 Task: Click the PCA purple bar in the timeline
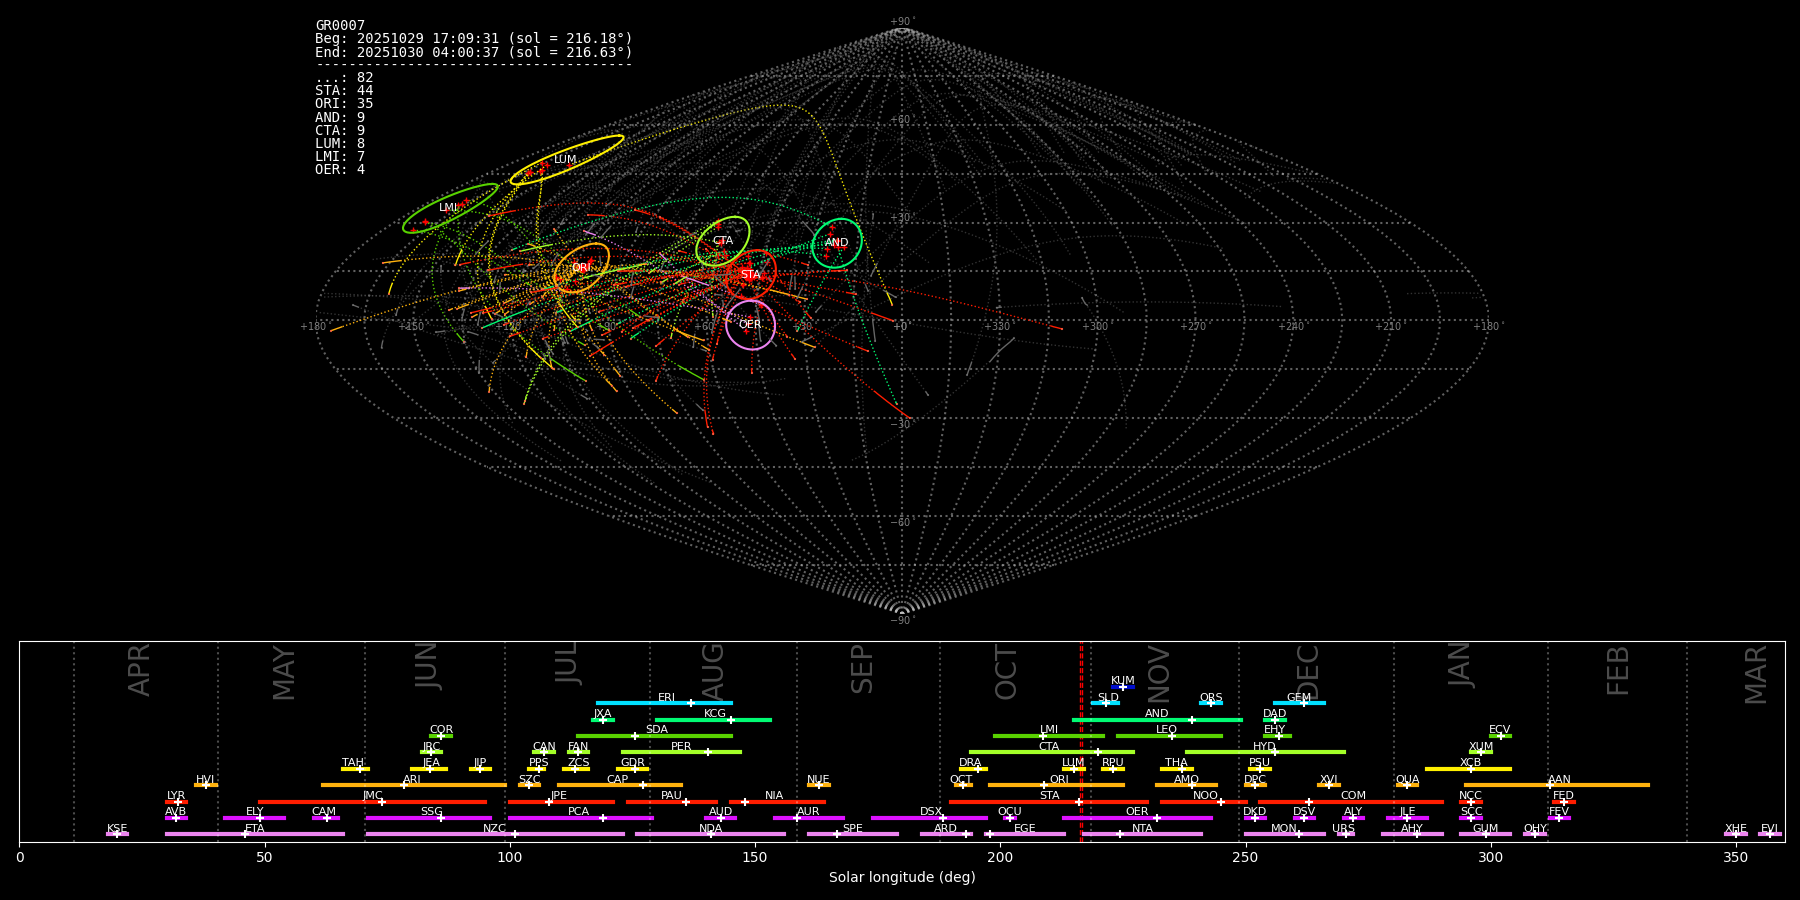(x=581, y=818)
